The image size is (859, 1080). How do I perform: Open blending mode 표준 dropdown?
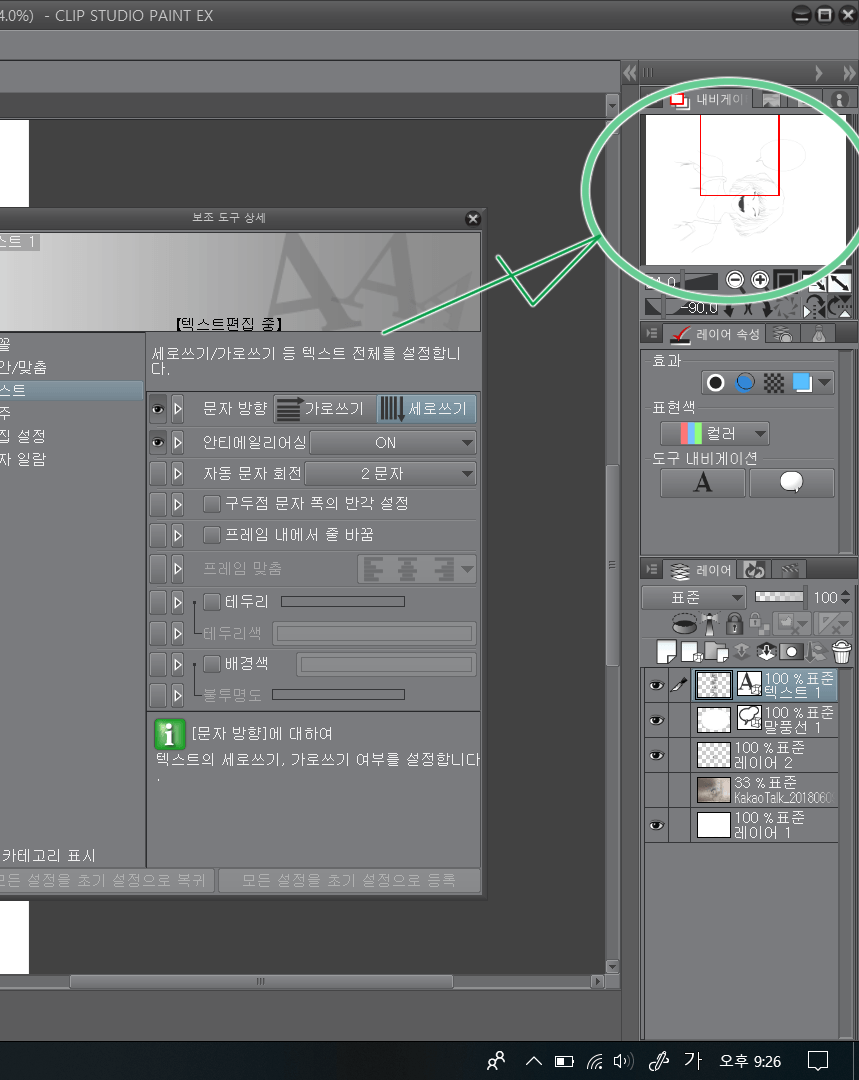pos(693,597)
